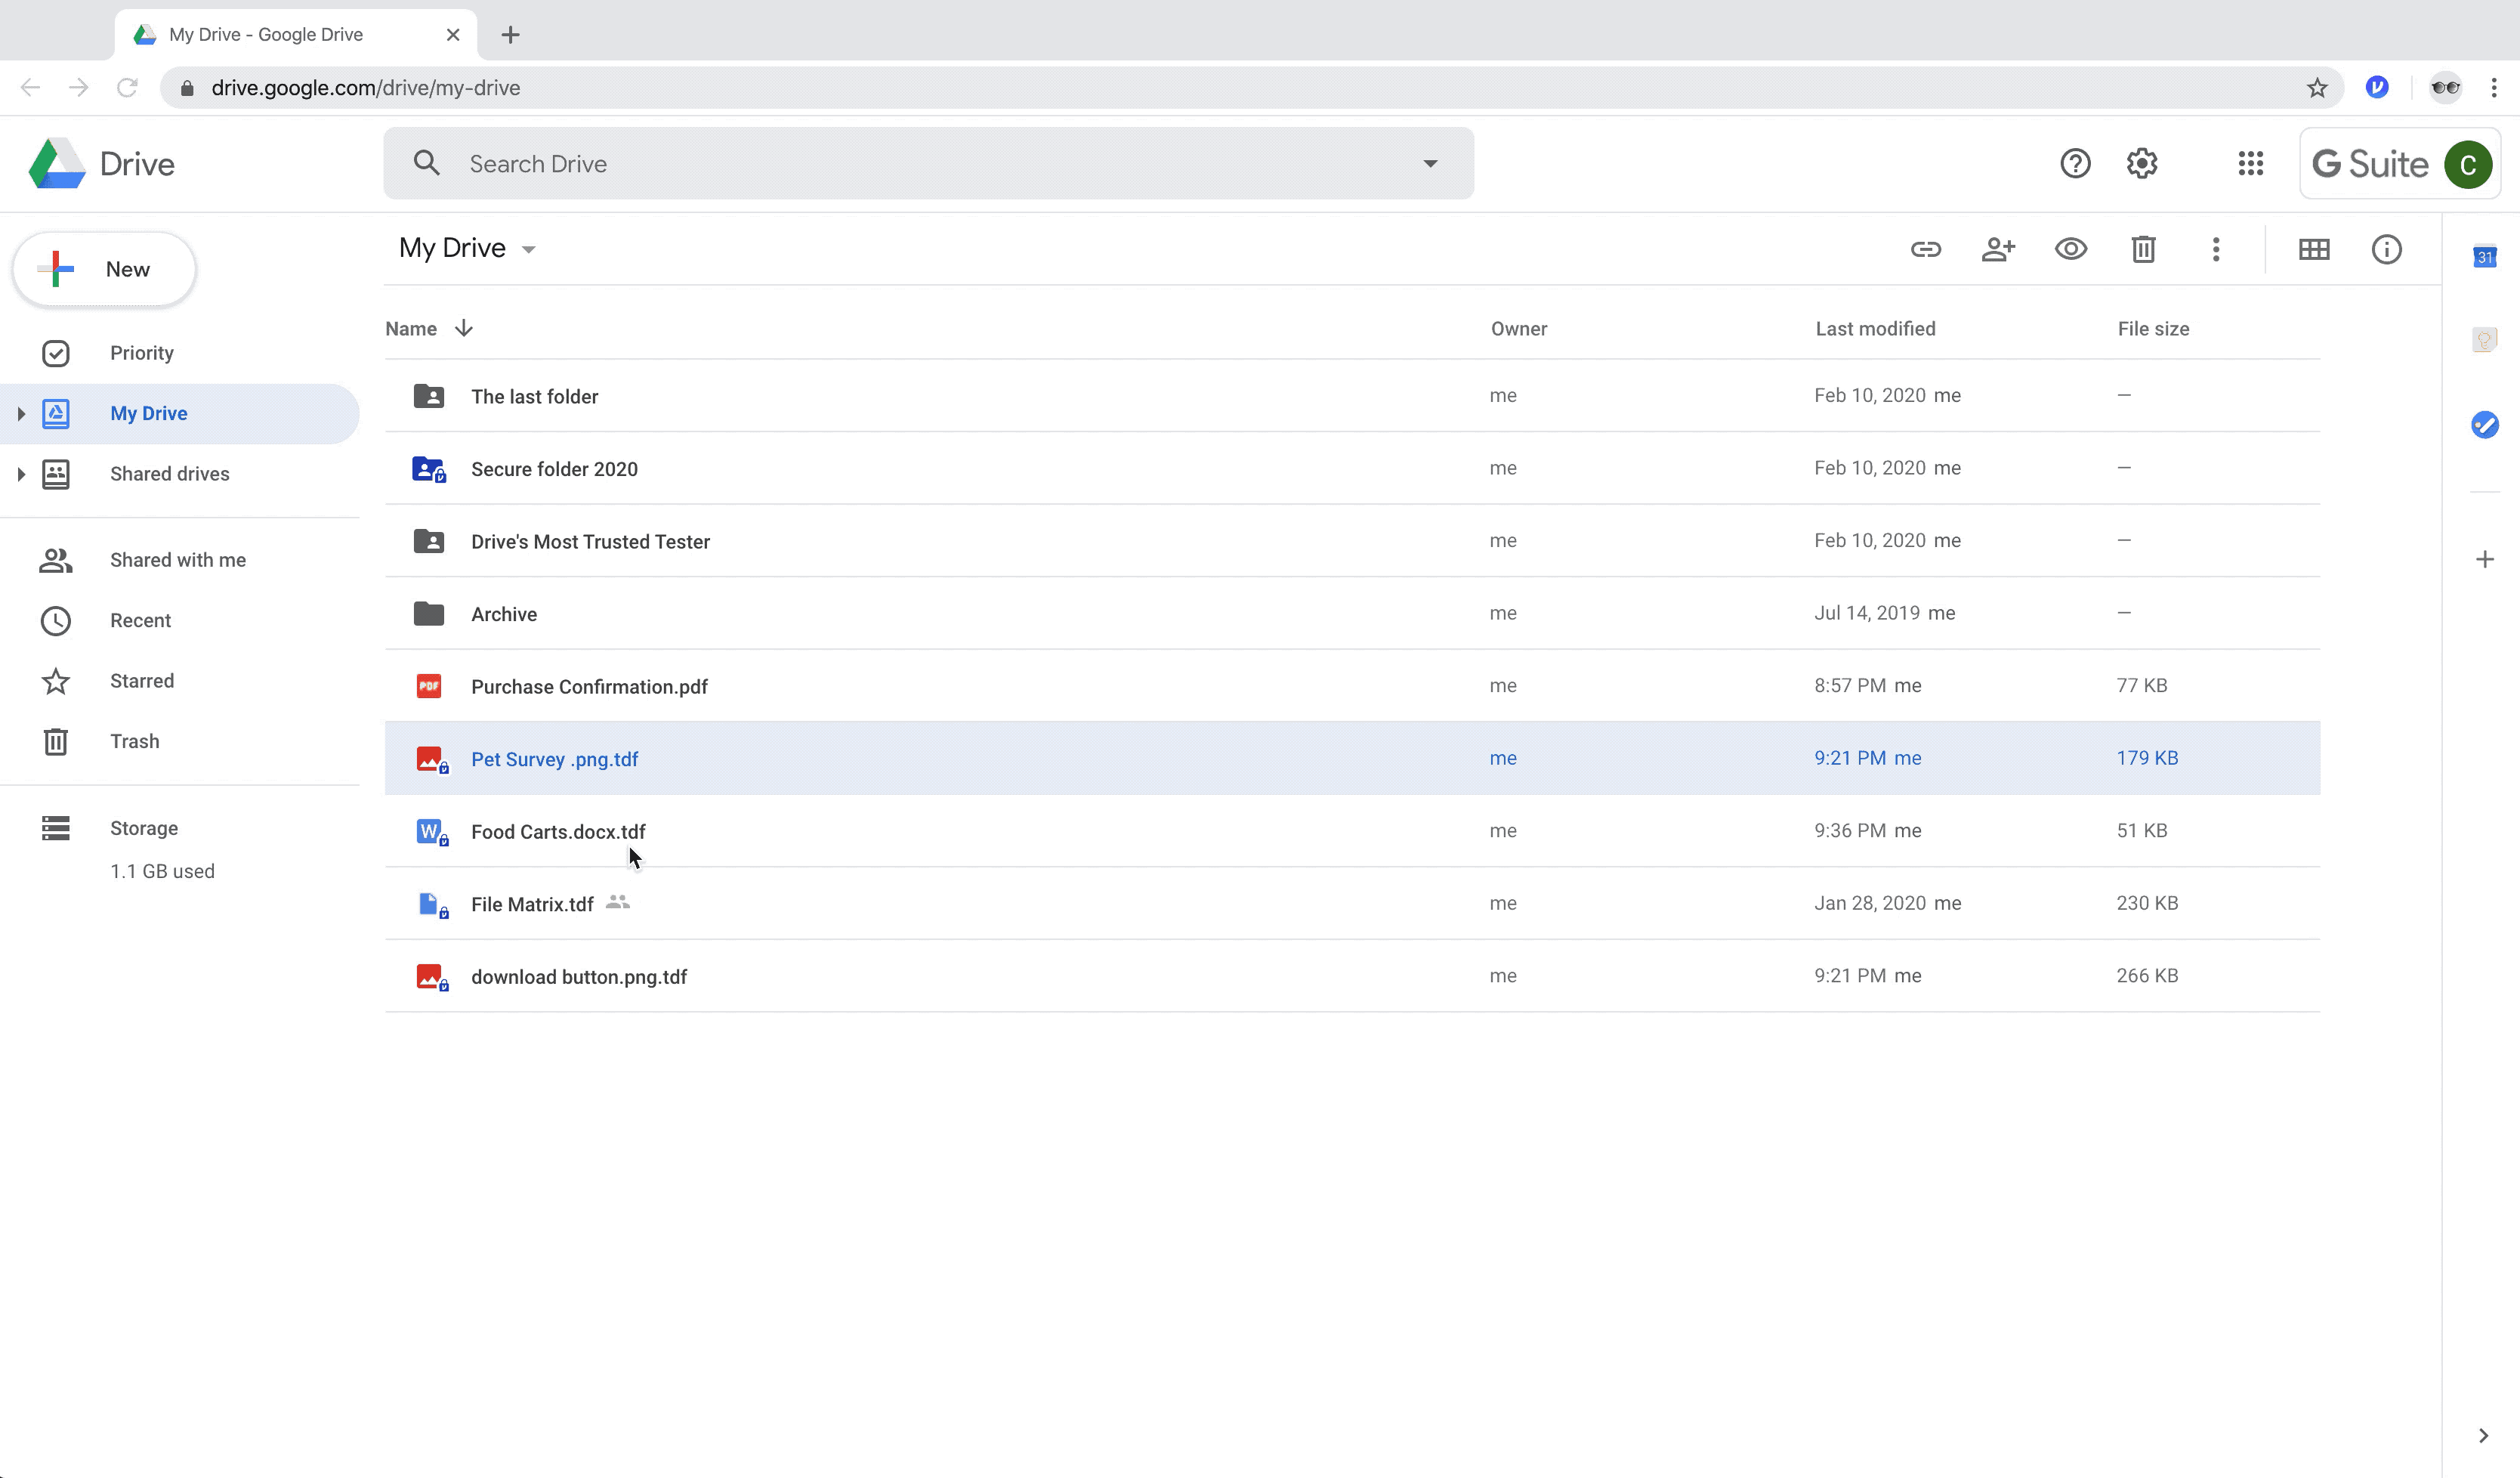Viewport: 2520px width, 1478px height.
Task: Click the Owner column header
Action: pyautogui.click(x=1518, y=329)
